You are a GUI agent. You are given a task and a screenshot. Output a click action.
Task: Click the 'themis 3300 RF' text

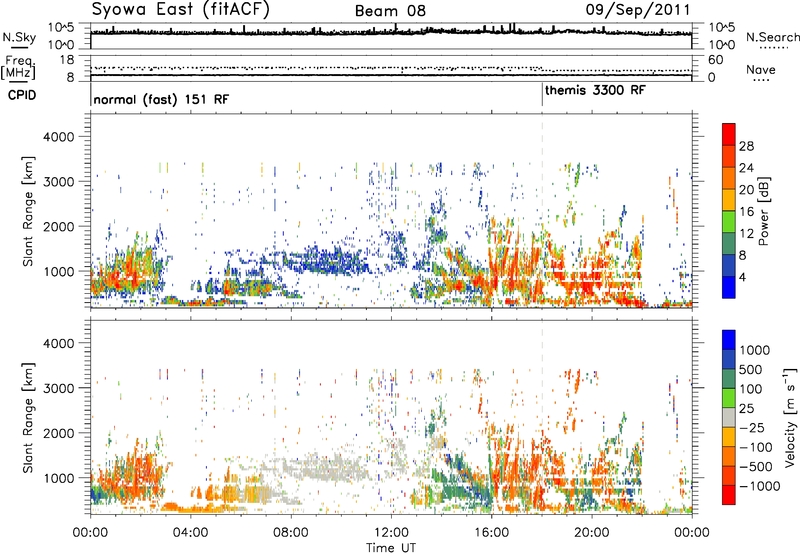tap(595, 90)
